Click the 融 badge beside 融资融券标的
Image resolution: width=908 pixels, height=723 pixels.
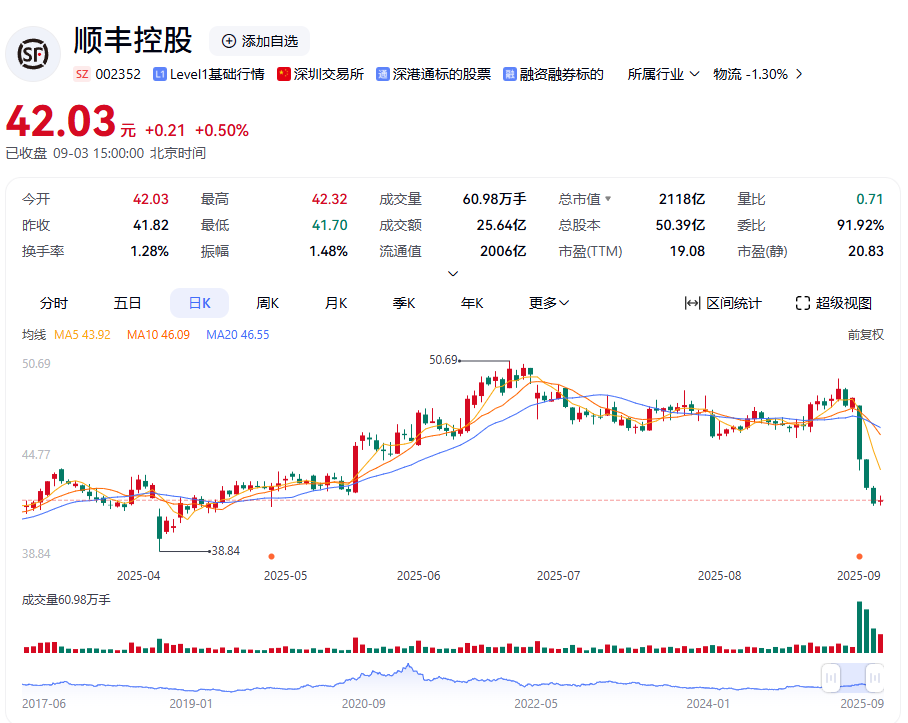tap(510, 74)
